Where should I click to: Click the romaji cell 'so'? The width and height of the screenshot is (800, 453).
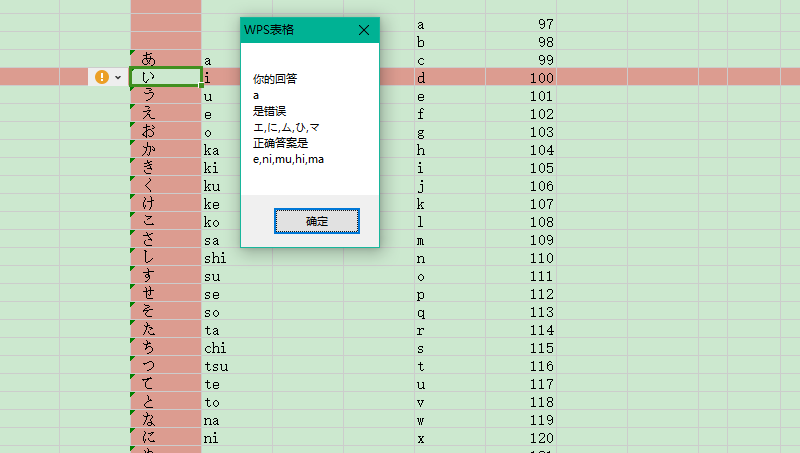[237, 312]
